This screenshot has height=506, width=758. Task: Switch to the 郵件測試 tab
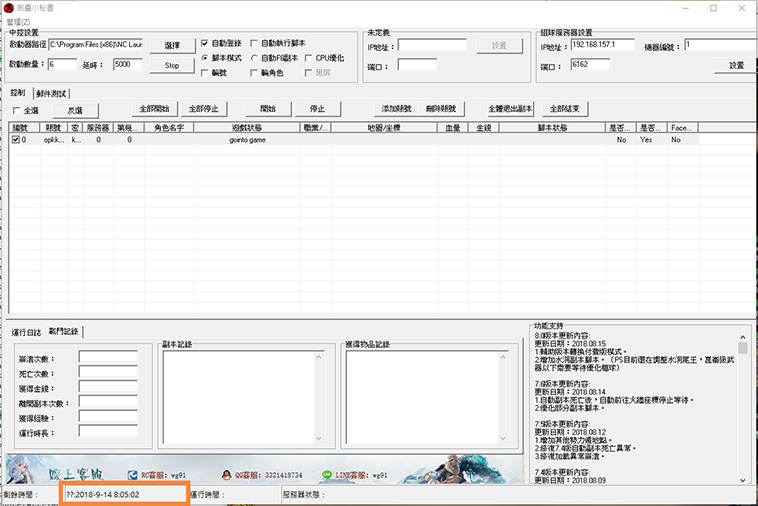(50, 93)
